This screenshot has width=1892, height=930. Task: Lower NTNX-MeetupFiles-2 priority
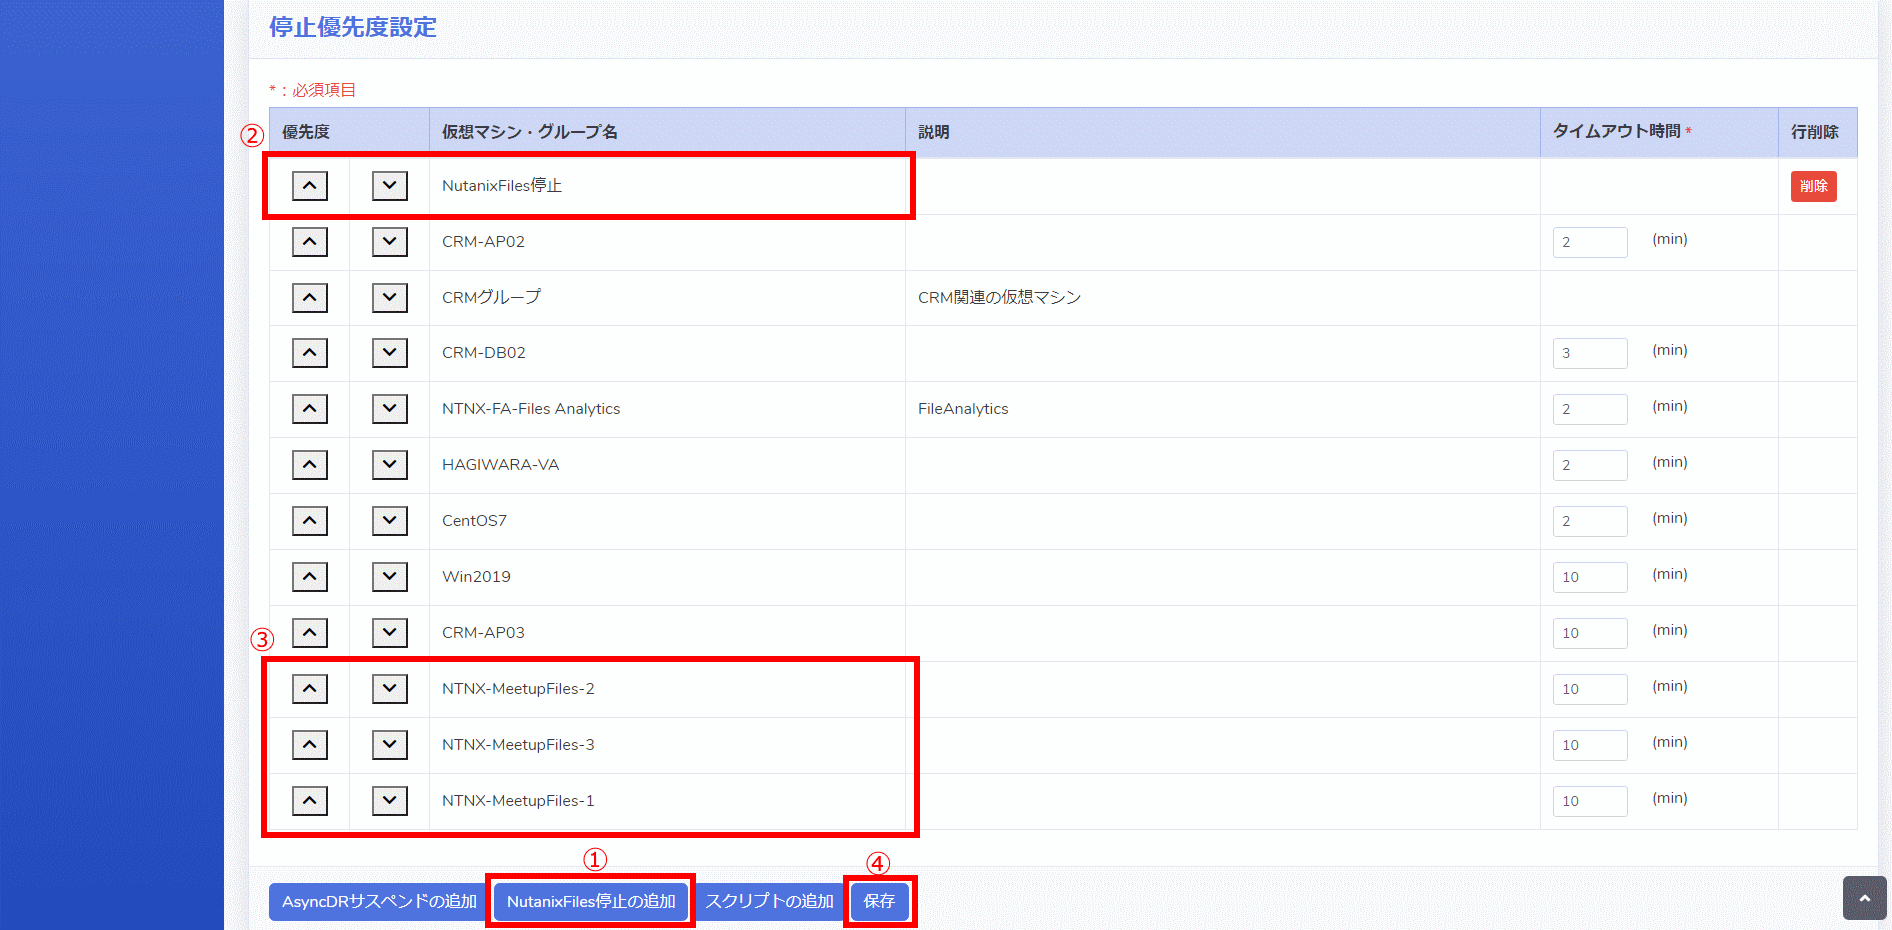coord(390,689)
